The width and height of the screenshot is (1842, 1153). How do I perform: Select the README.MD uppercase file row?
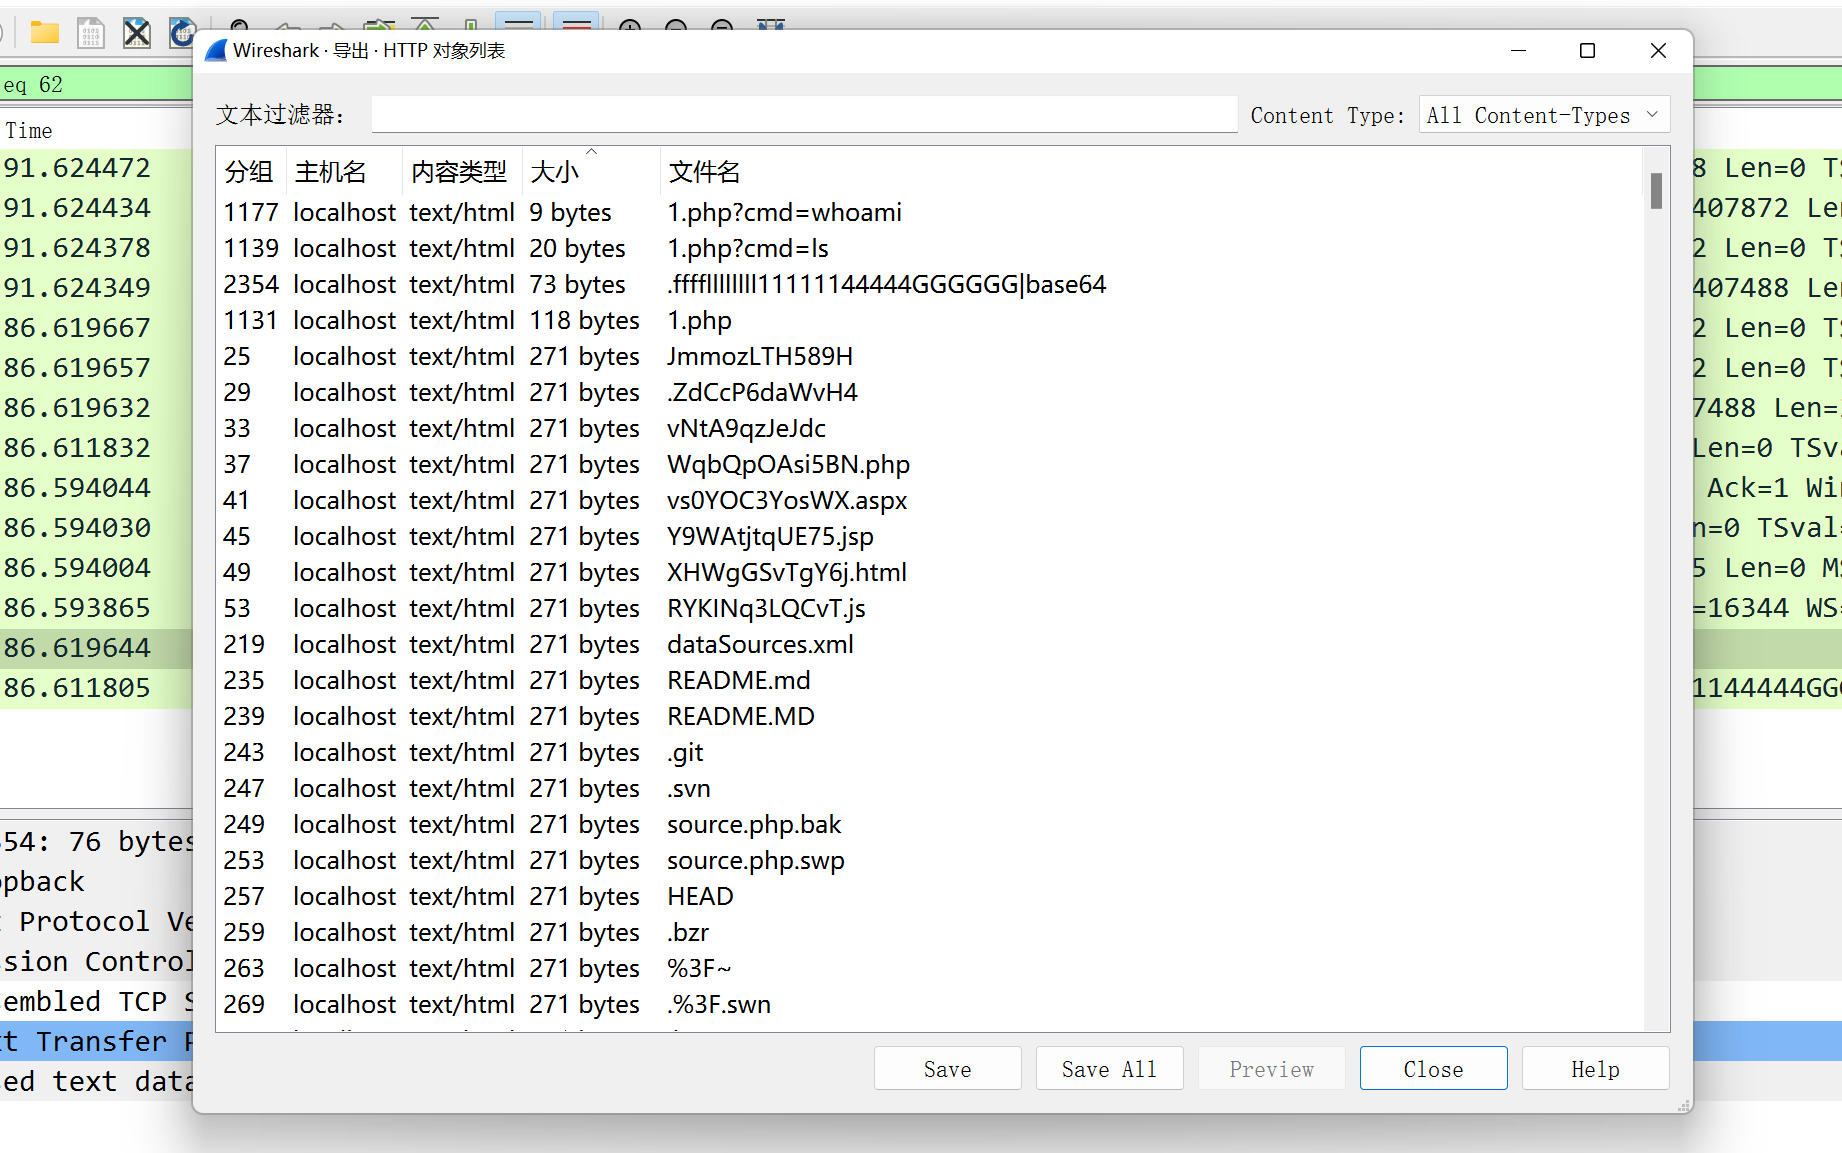(x=930, y=716)
